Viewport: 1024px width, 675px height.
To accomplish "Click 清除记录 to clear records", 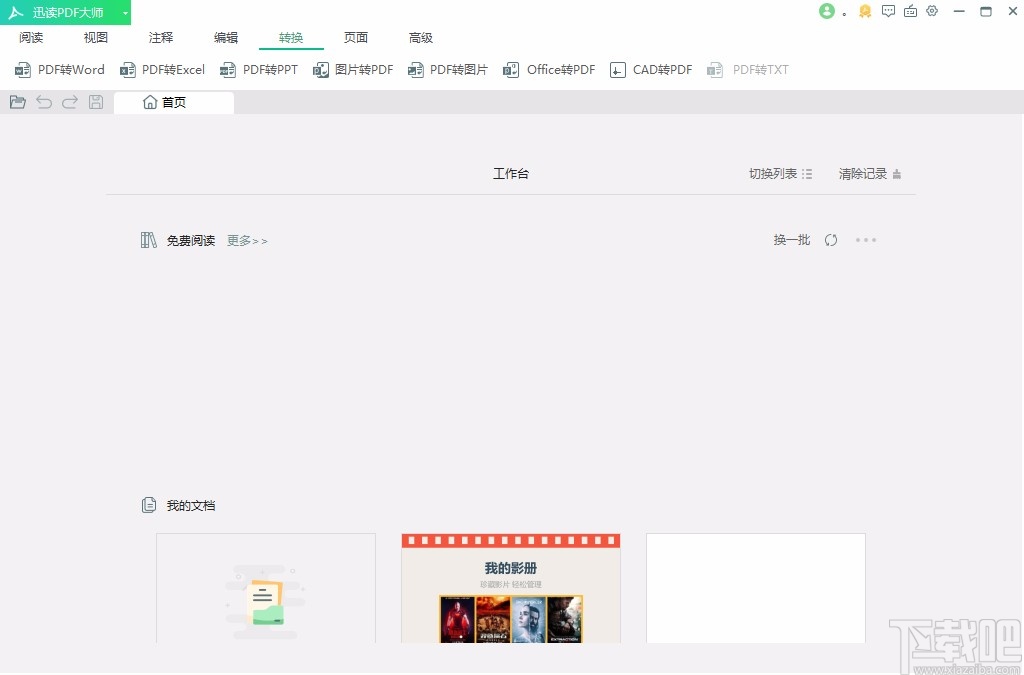I will click(863, 173).
